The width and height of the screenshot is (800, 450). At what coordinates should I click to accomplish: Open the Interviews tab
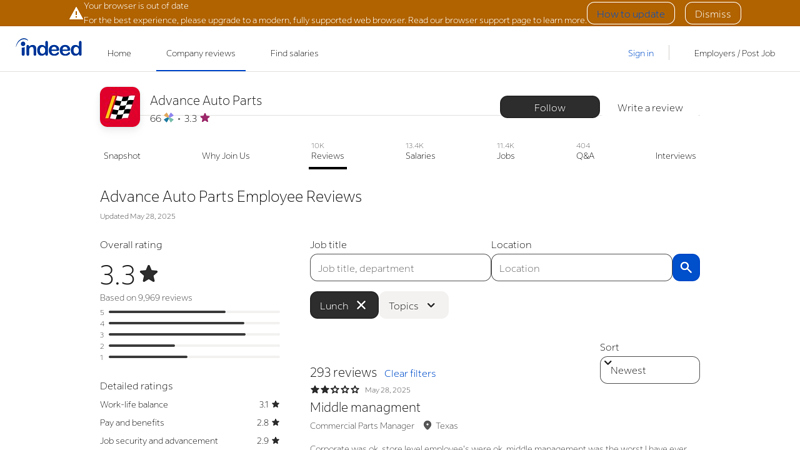tap(676, 156)
